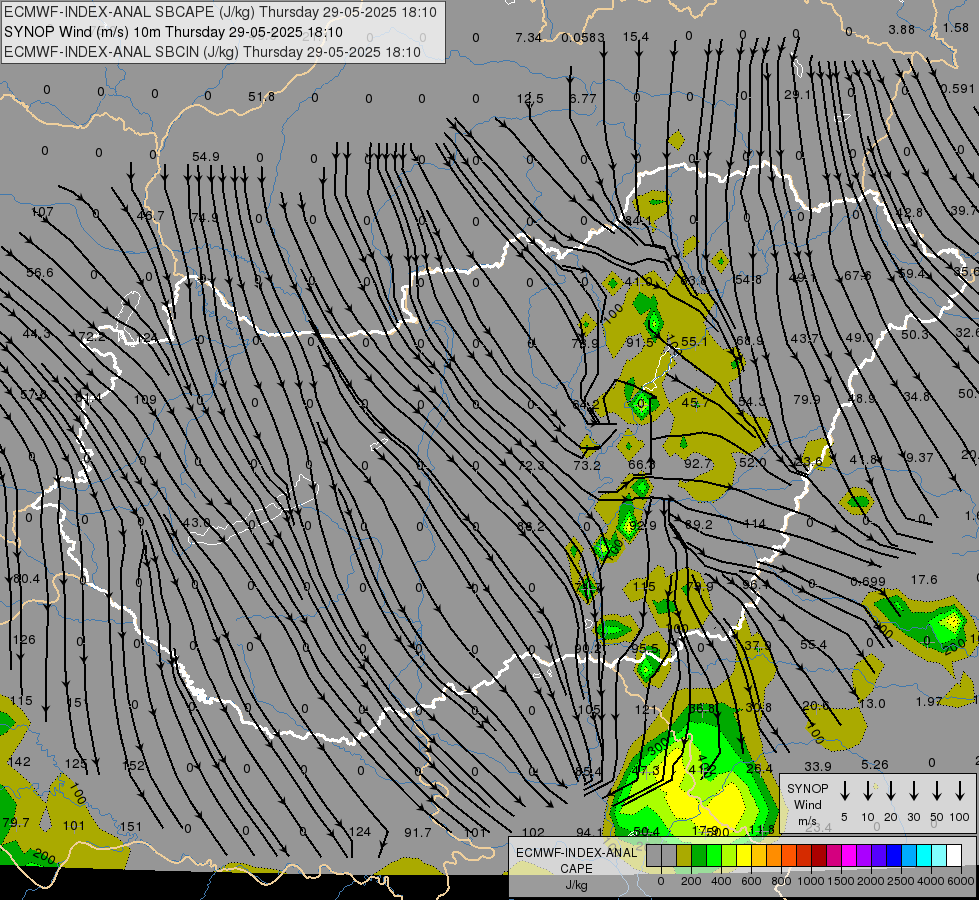Click the 600 tick label on scale

[x=751, y=881]
